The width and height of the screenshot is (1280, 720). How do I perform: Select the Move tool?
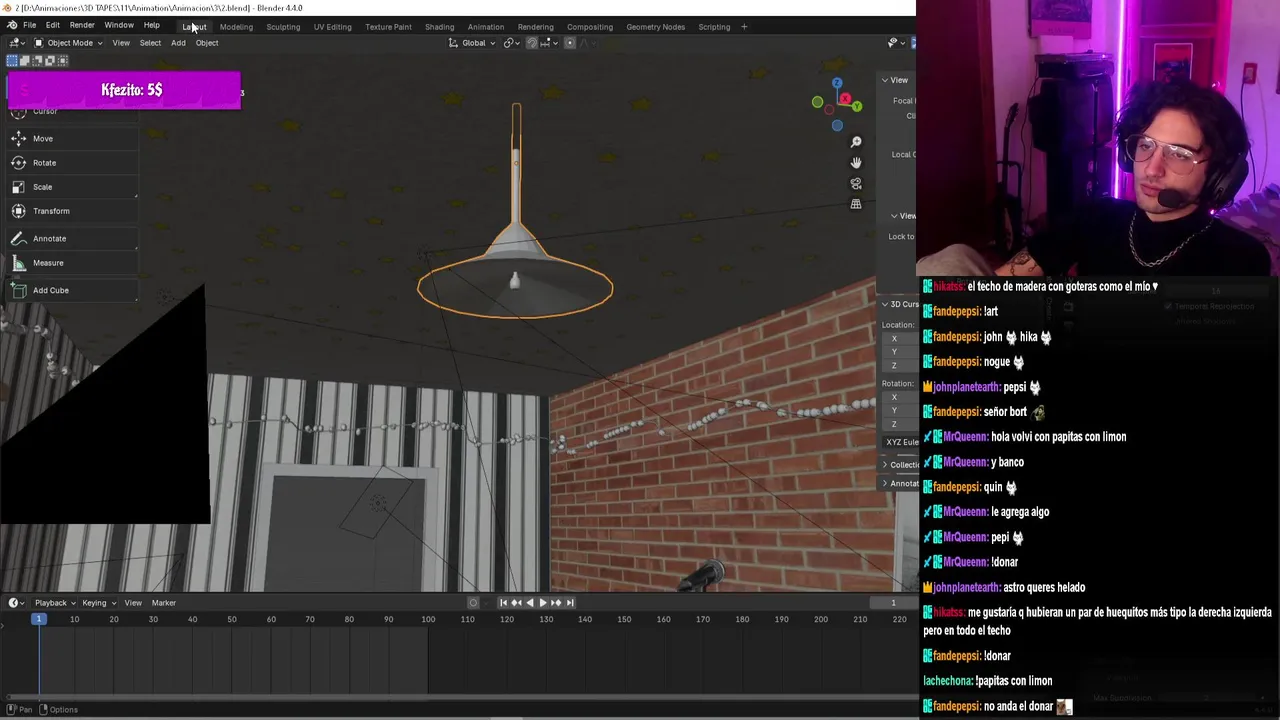(70, 139)
